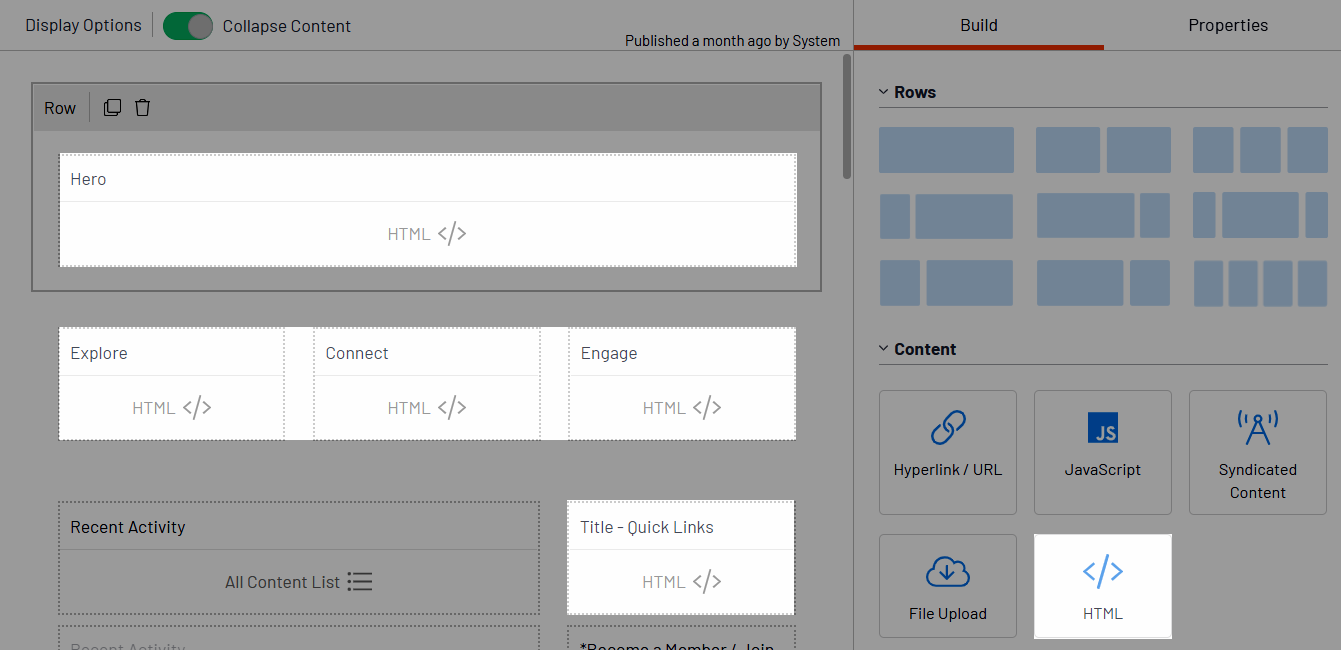The height and width of the screenshot is (650, 1341).
Task: Open Display Options
Action: tap(83, 25)
